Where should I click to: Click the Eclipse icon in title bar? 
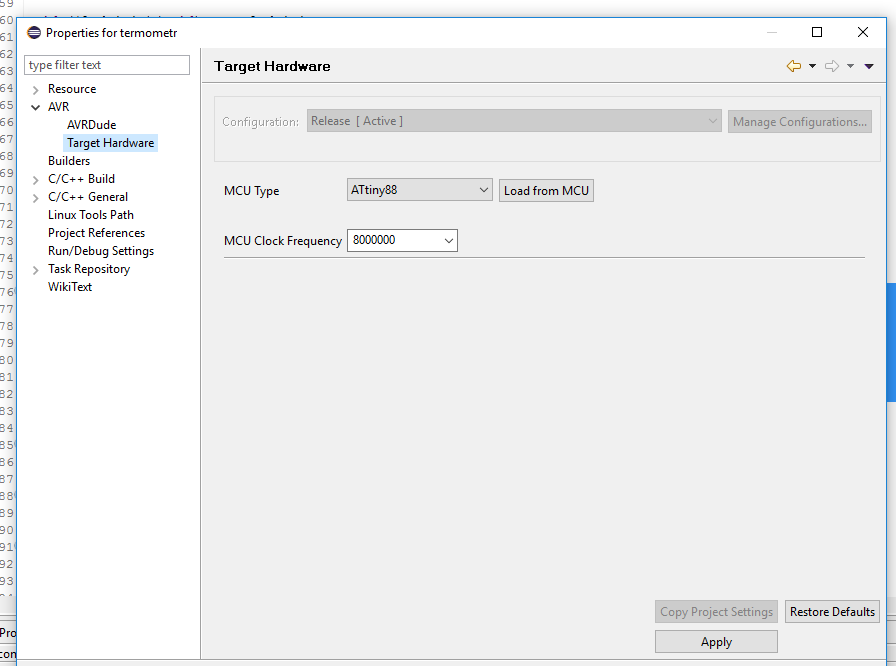tap(34, 33)
